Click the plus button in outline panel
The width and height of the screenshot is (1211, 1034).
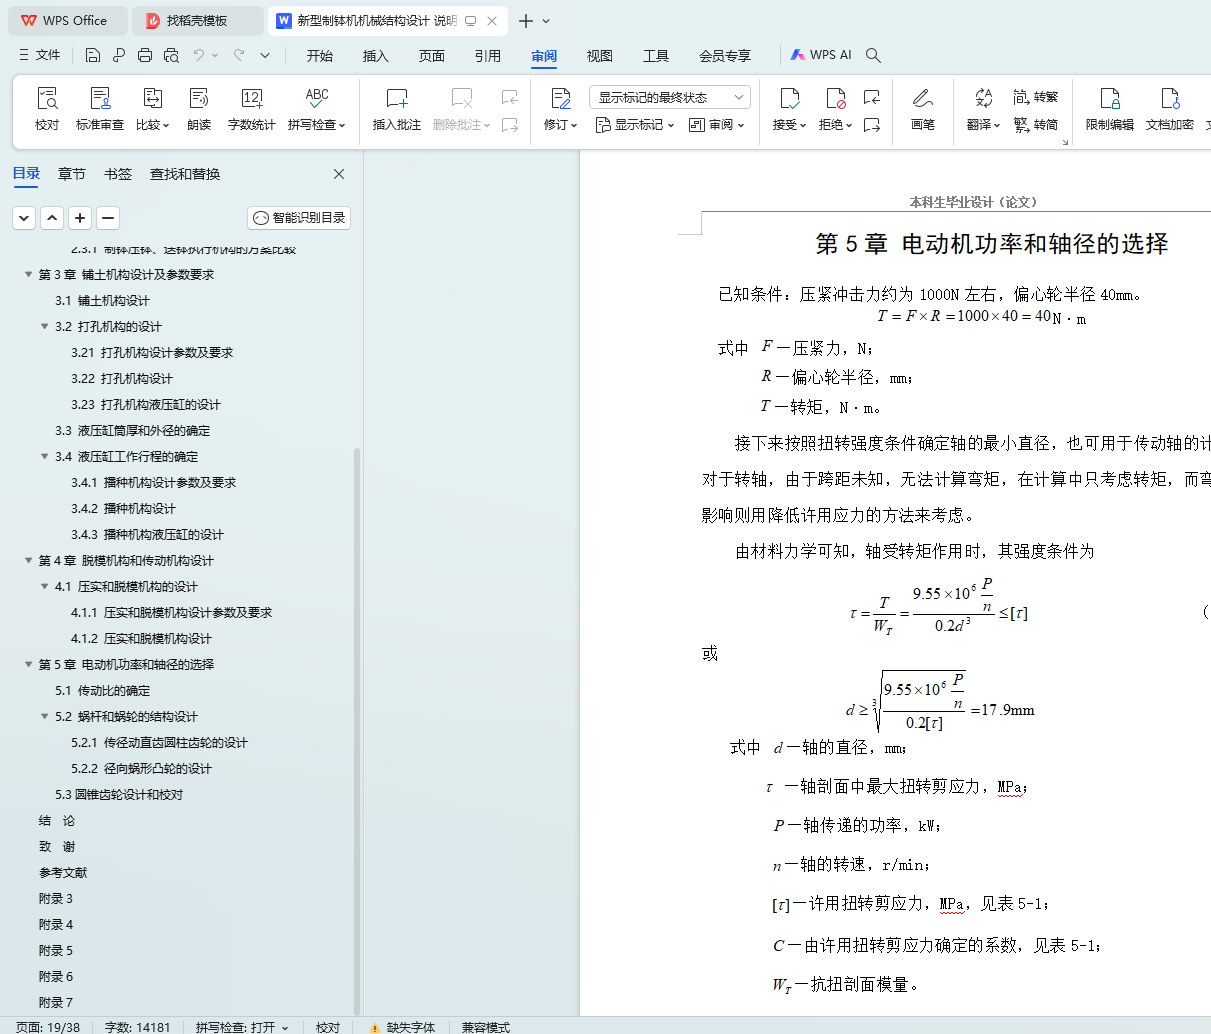tap(81, 218)
